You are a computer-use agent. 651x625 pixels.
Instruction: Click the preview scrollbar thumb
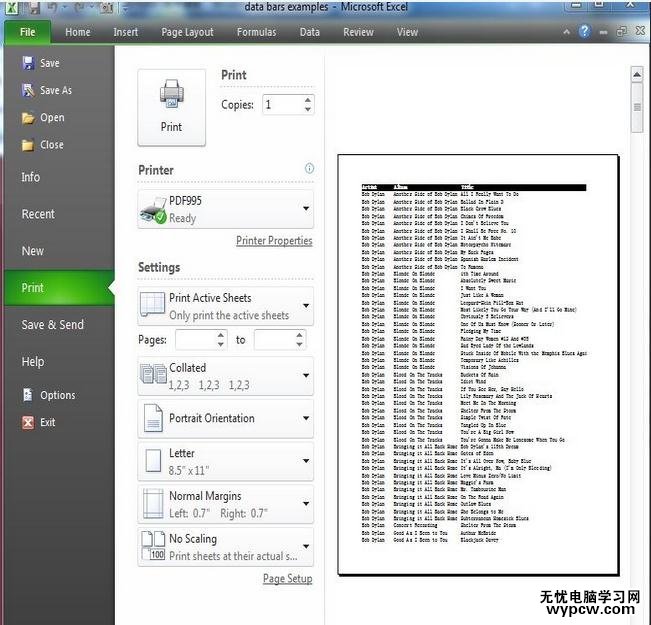pos(637,108)
